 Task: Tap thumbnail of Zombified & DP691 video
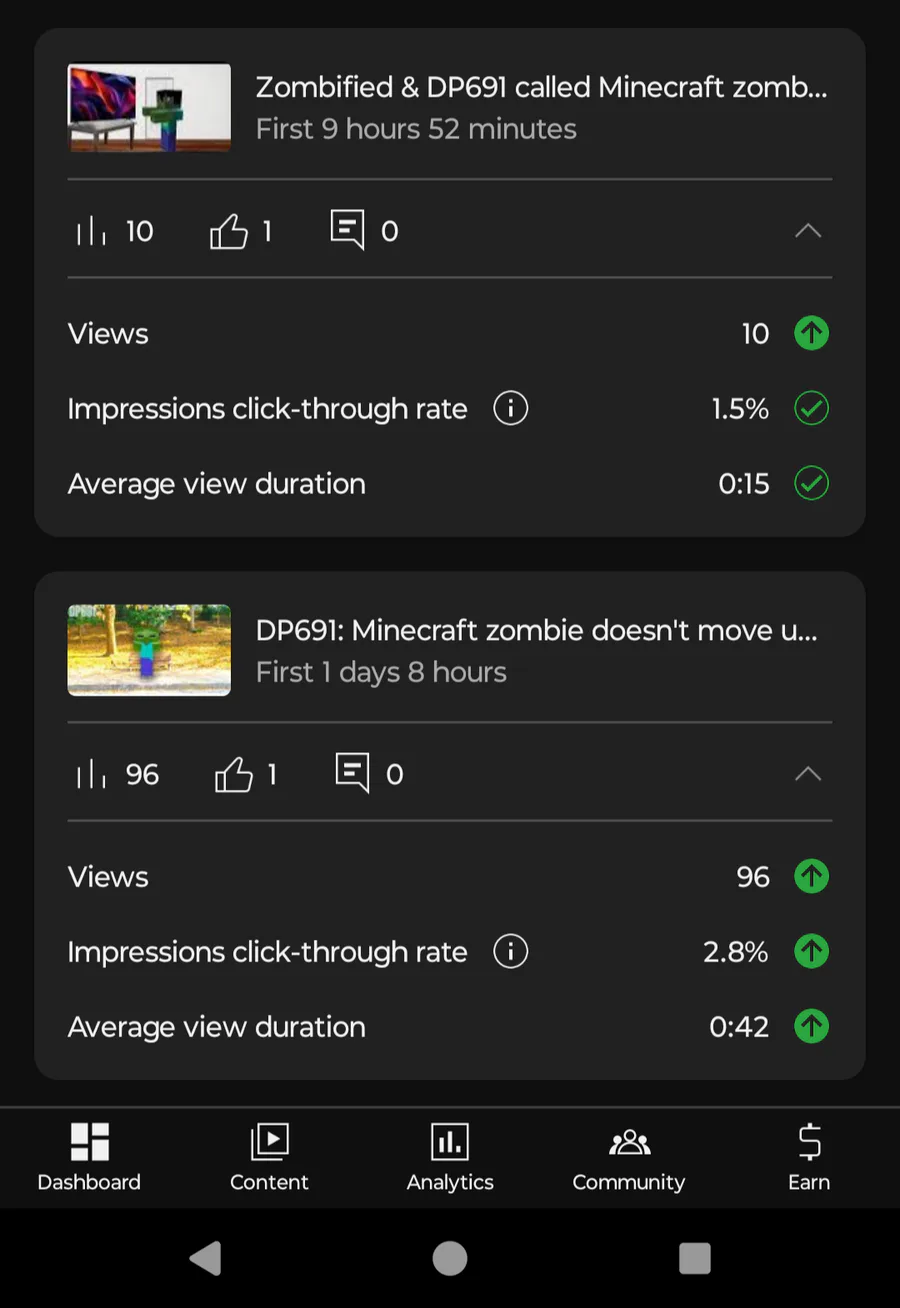[x=149, y=108]
